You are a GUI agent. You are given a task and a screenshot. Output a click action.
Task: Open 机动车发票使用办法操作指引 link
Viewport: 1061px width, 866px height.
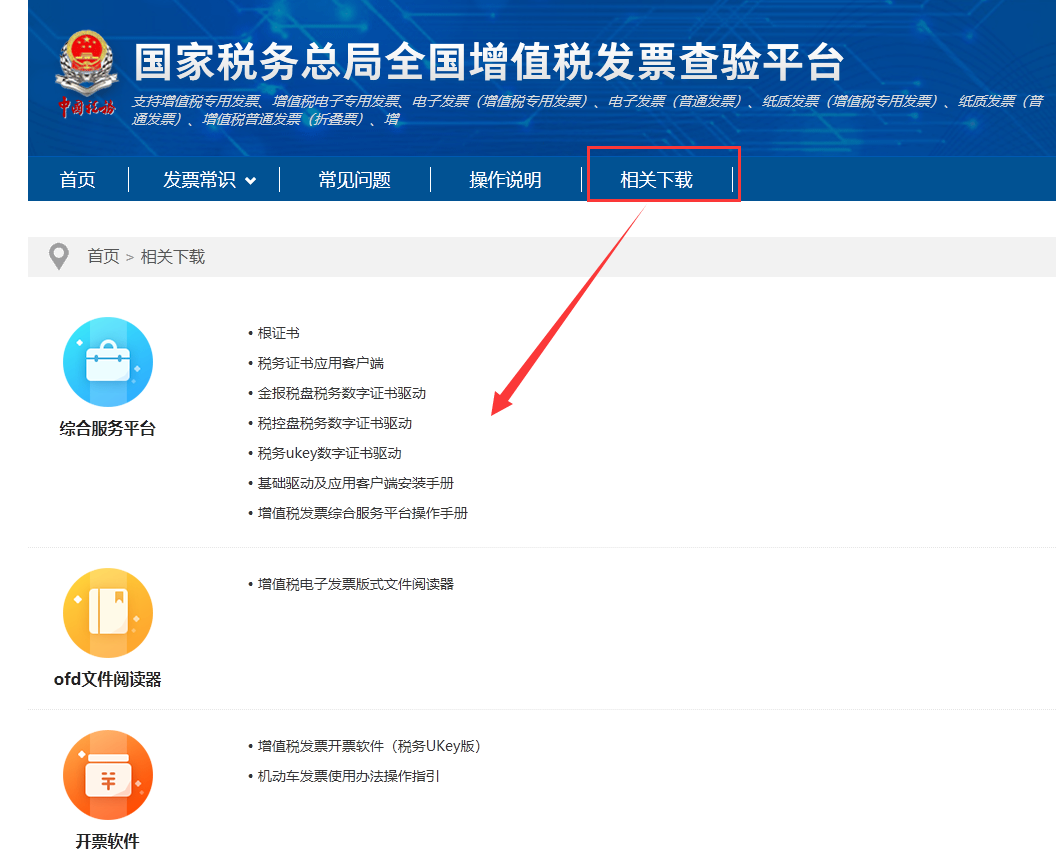pyautogui.click(x=348, y=776)
